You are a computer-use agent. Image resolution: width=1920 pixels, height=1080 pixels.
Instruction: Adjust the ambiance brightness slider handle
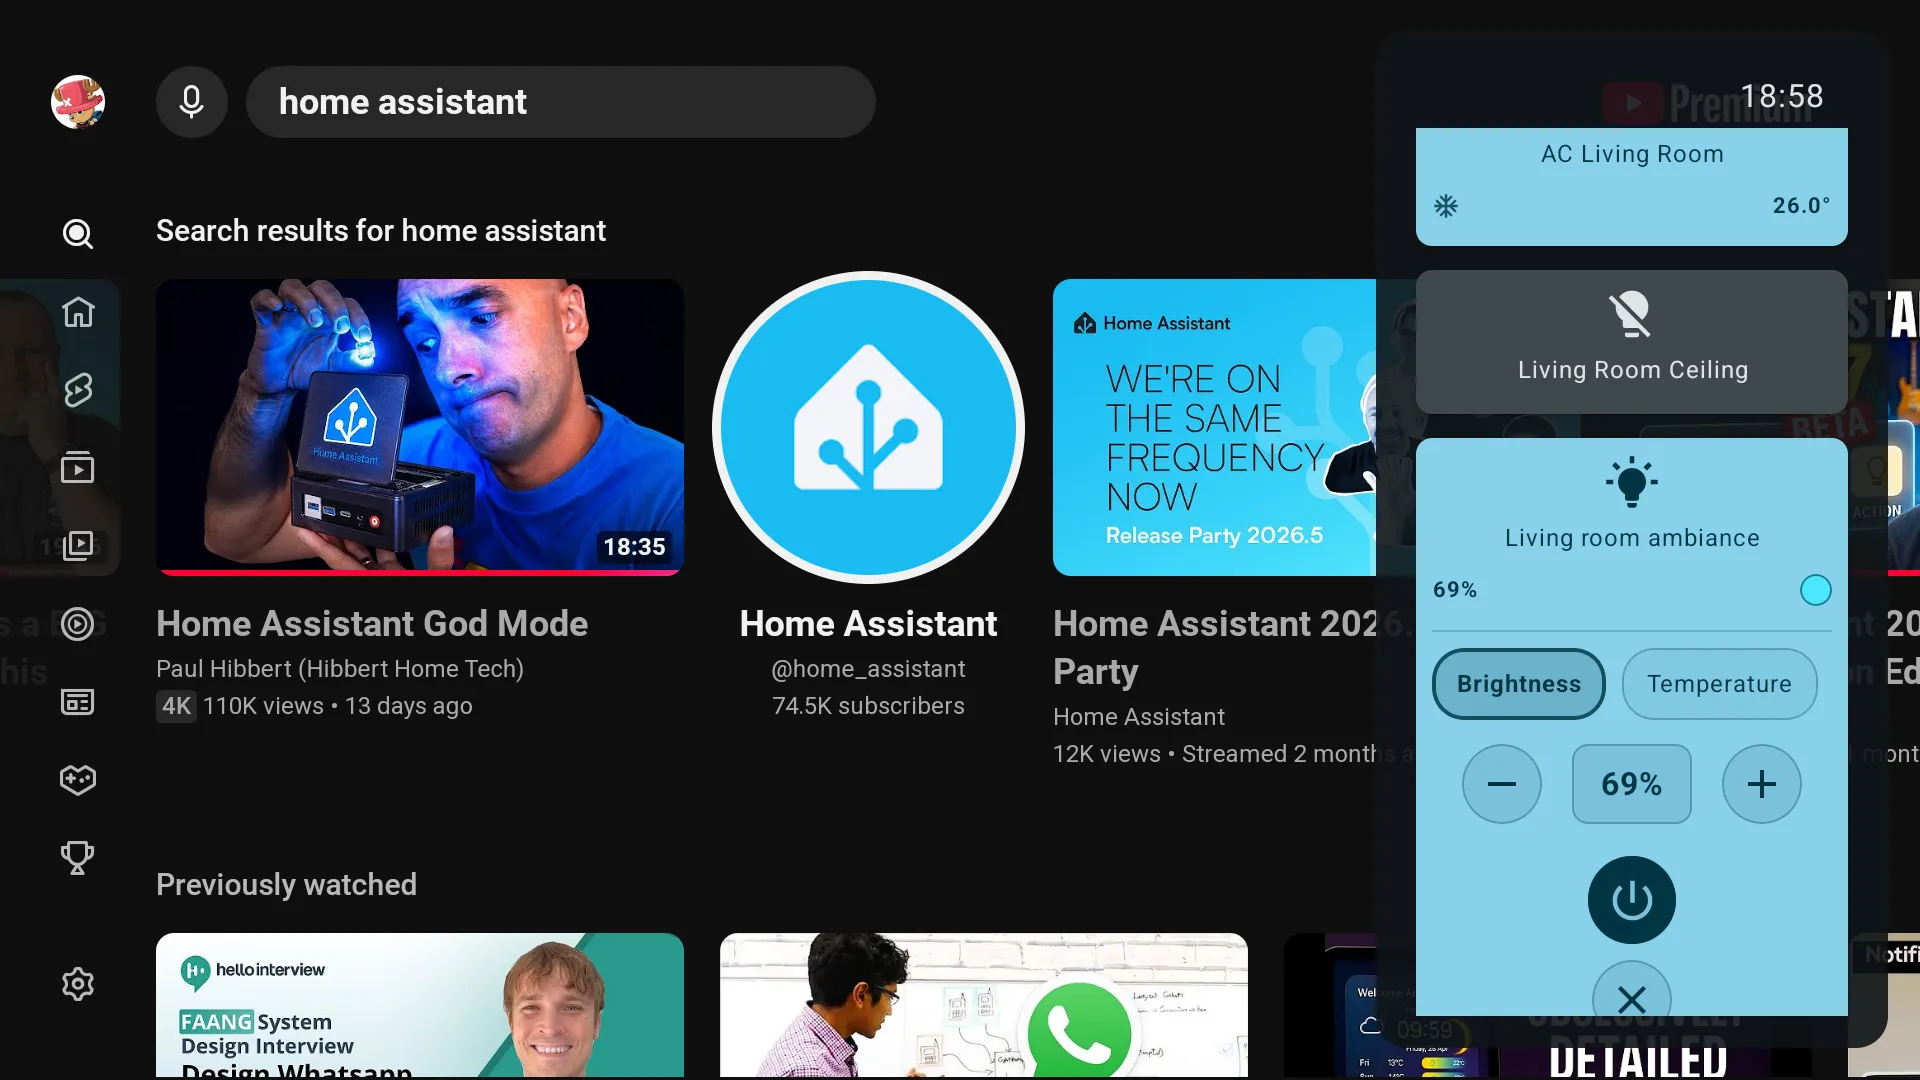[1816, 590]
